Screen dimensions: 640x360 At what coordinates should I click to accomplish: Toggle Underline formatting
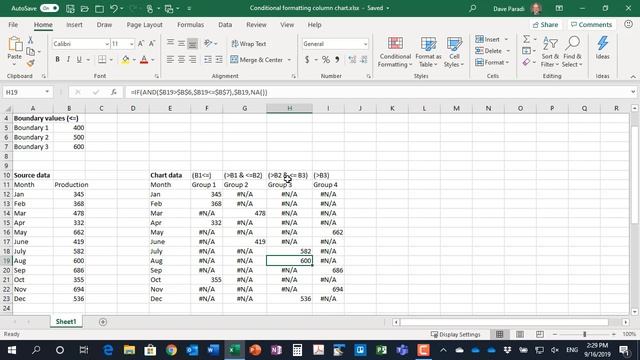pos(79,60)
